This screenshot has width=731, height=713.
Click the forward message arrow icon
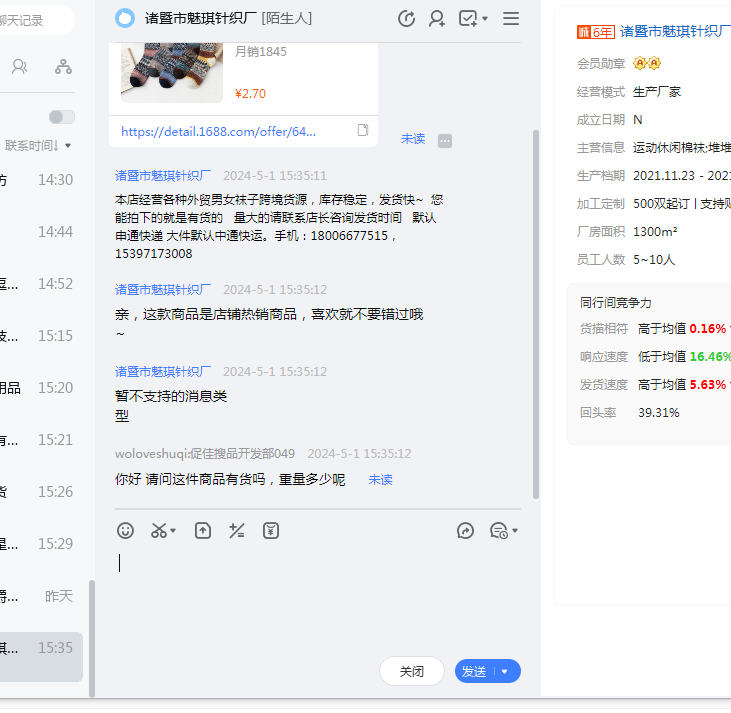pyautogui.click(x=465, y=531)
